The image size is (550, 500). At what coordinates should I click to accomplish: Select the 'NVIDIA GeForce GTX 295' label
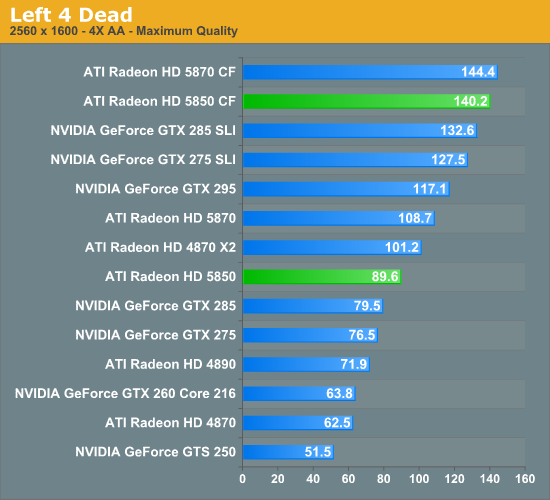[155, 189]
